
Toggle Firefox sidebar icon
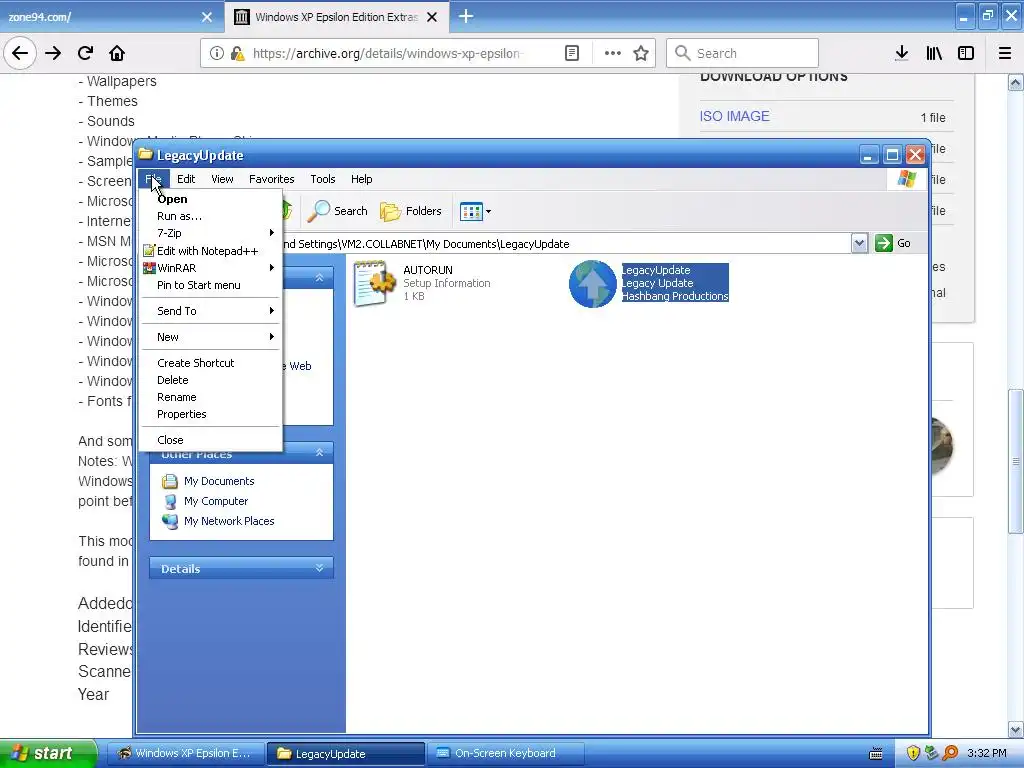(x=965, y=54)
